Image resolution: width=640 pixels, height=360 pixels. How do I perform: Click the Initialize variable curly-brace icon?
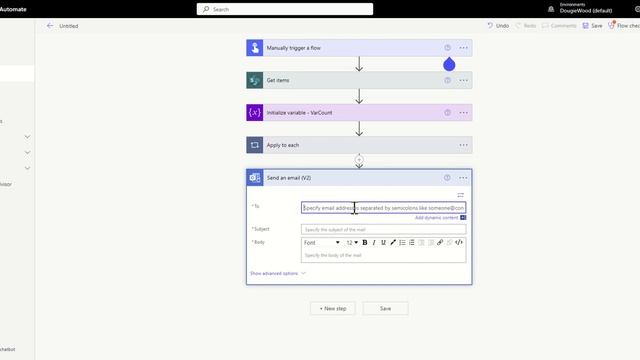[x=255, y=113]
